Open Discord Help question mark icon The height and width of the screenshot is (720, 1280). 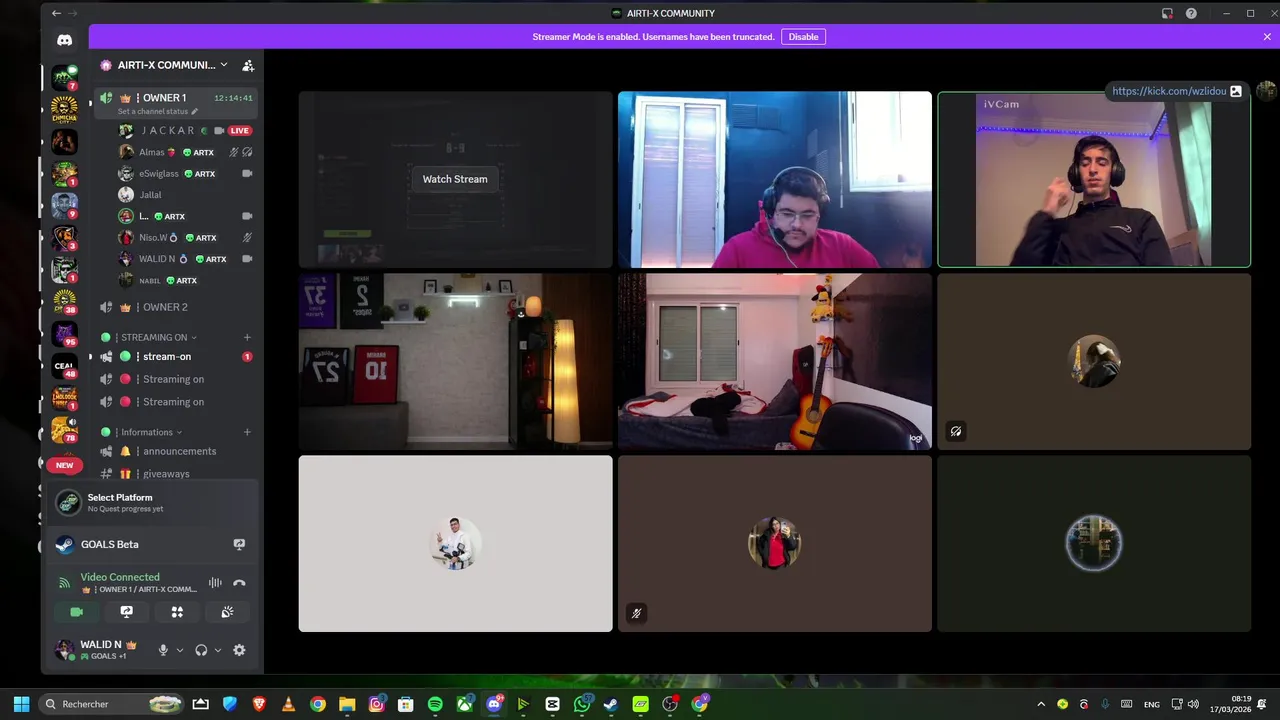pos(1191,13)
